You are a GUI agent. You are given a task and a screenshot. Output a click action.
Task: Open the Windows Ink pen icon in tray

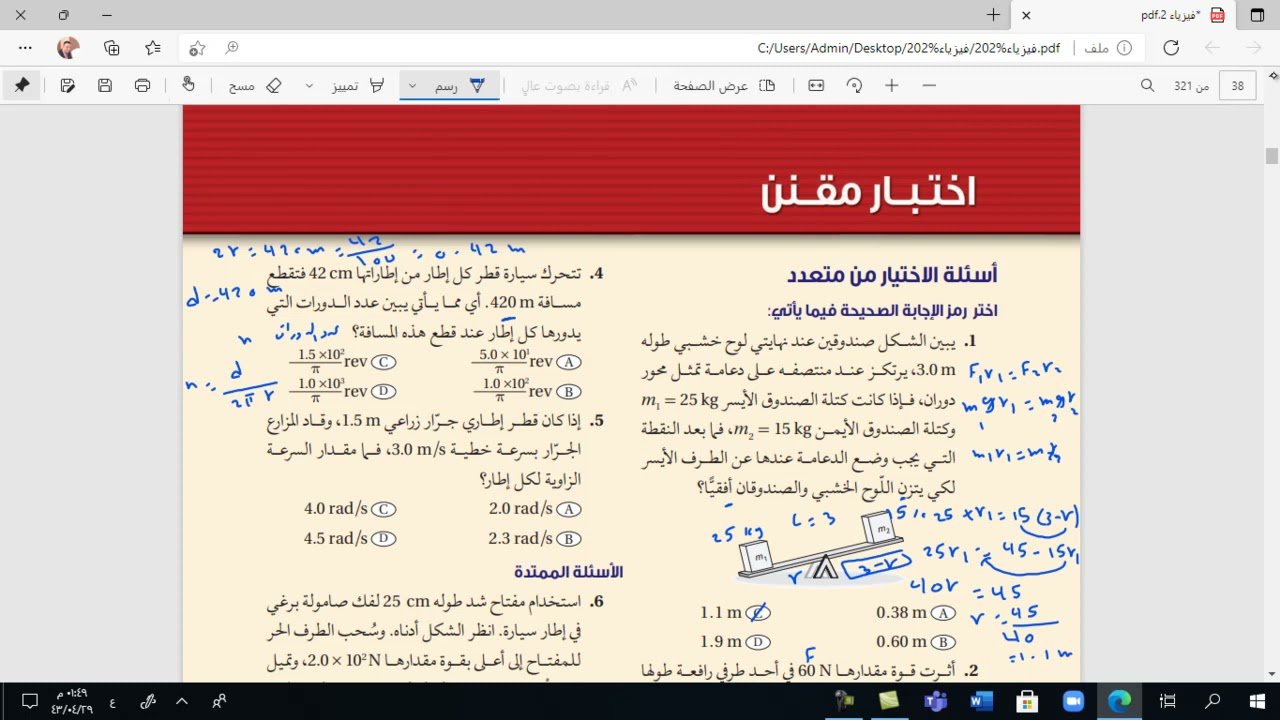point(148,701)
